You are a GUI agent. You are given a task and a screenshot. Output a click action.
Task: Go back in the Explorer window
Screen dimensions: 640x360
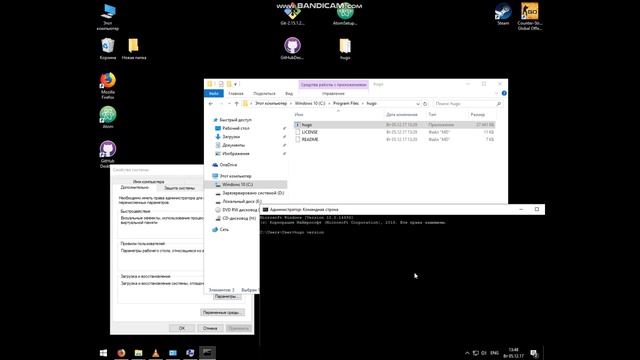click(x=211, y=104)
